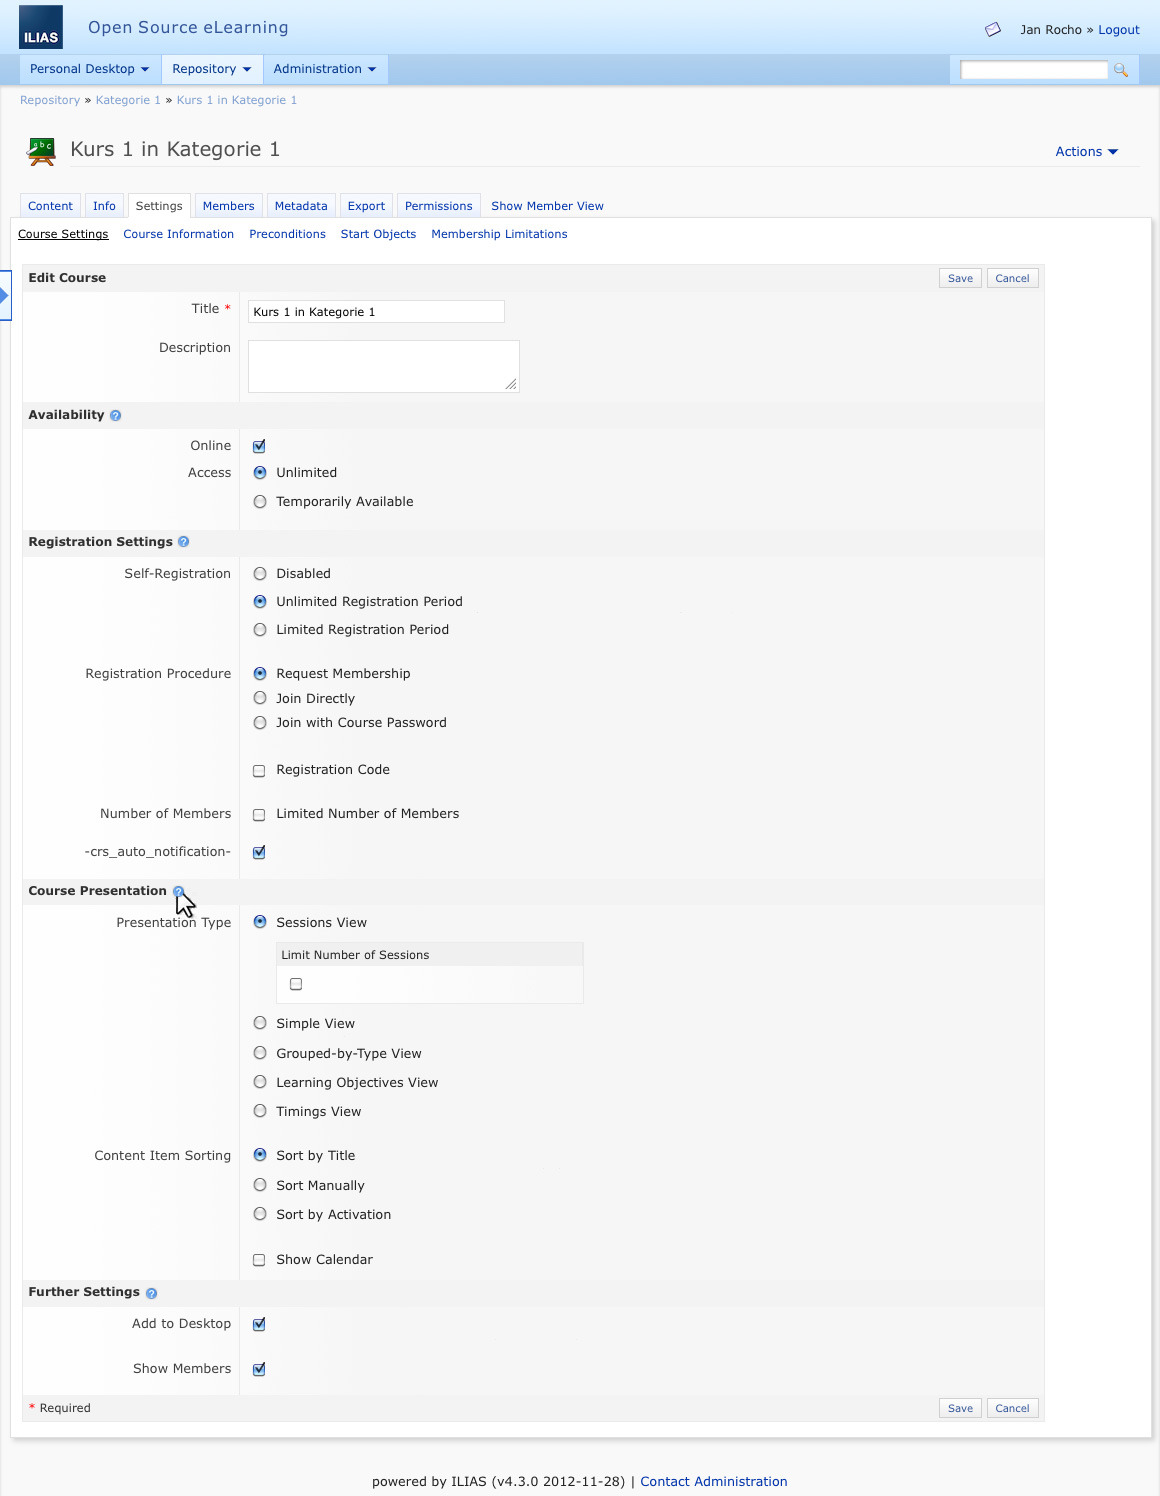Toggle Show Members checkbox
This screenshot has width=1160, height=1496.
click(x=259, y=1370)
